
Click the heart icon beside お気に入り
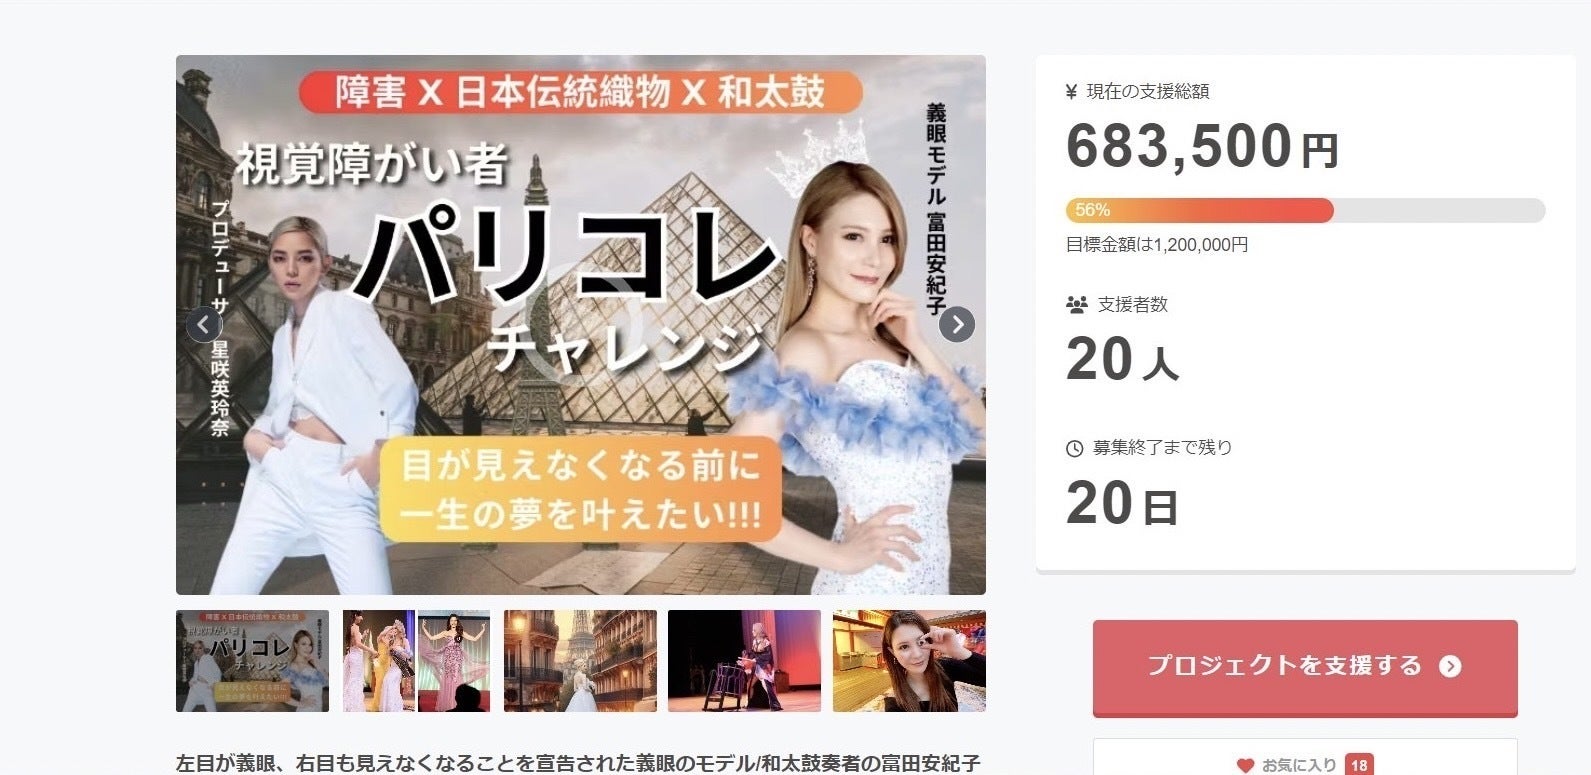coord(1245,765)
